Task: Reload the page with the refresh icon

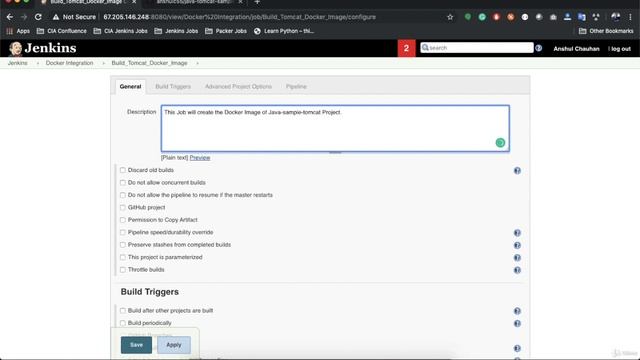Action: [x=38, y=17]
